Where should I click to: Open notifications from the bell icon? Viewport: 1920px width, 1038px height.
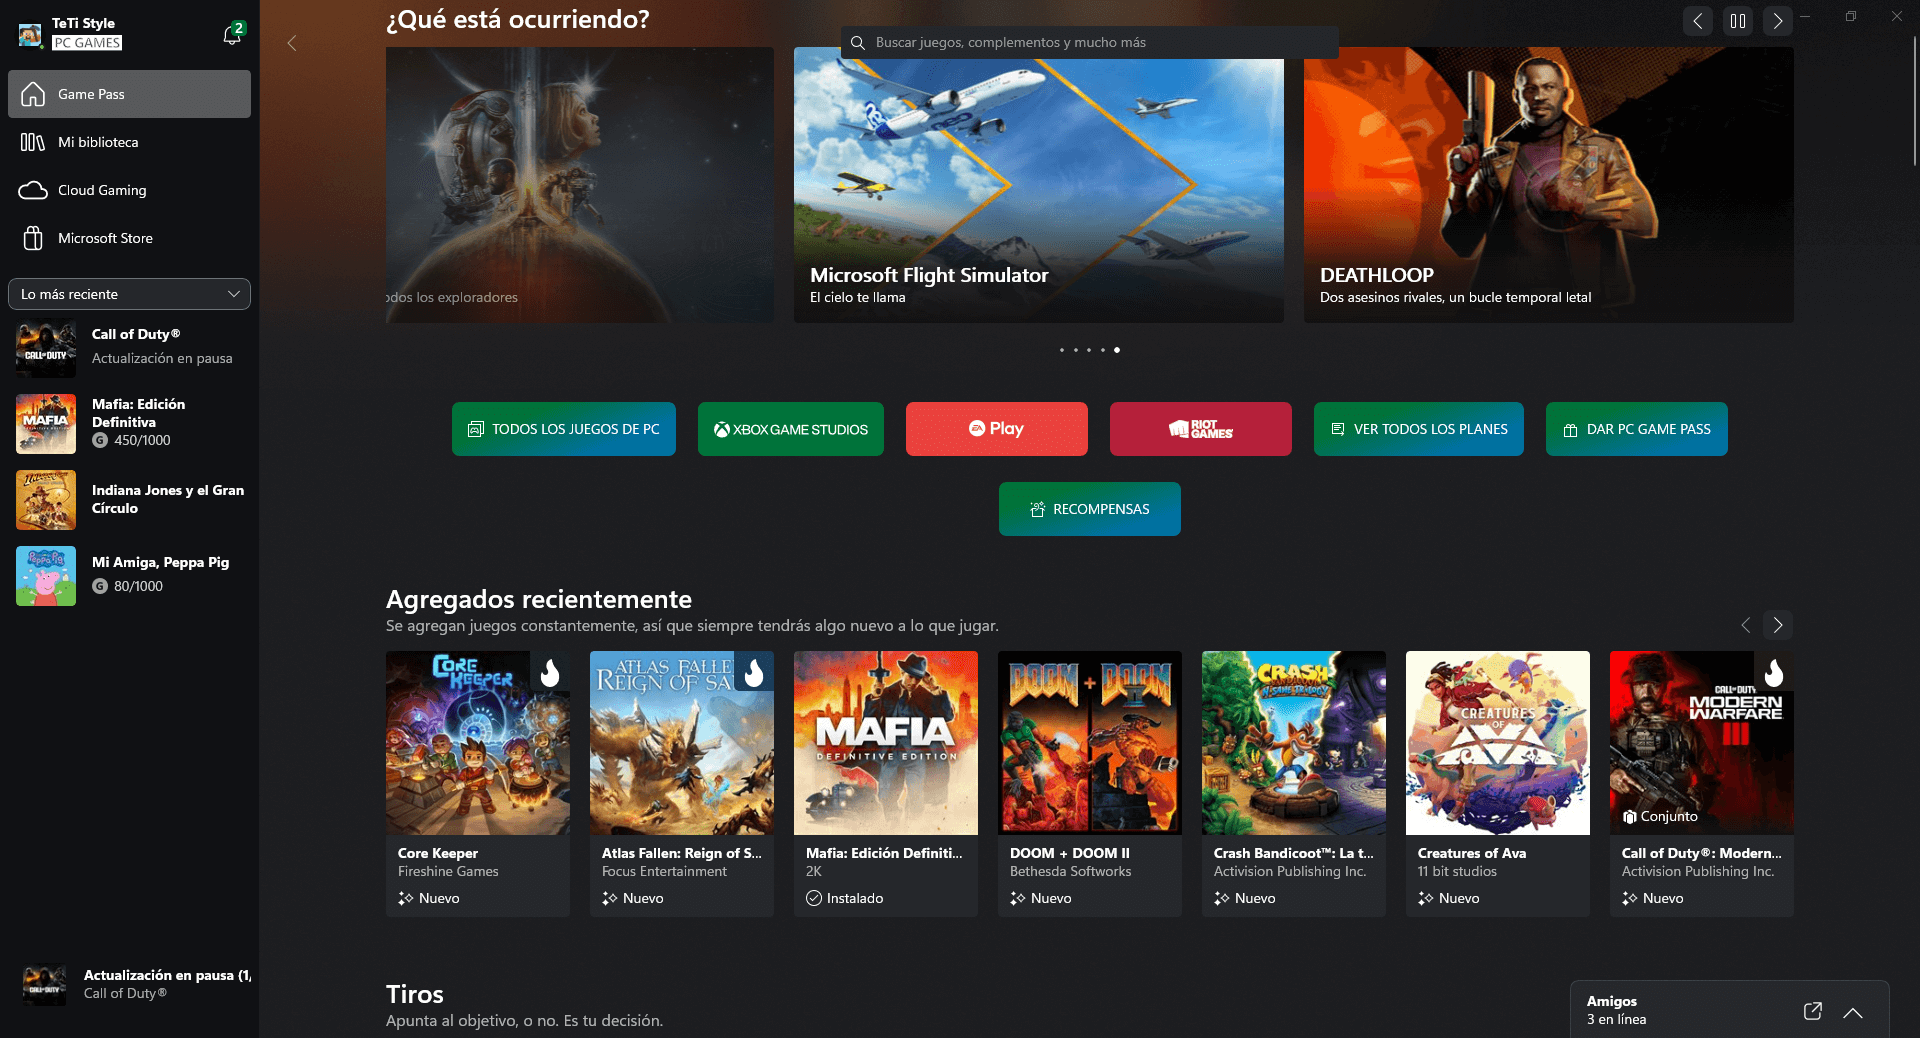coord(232,33)
